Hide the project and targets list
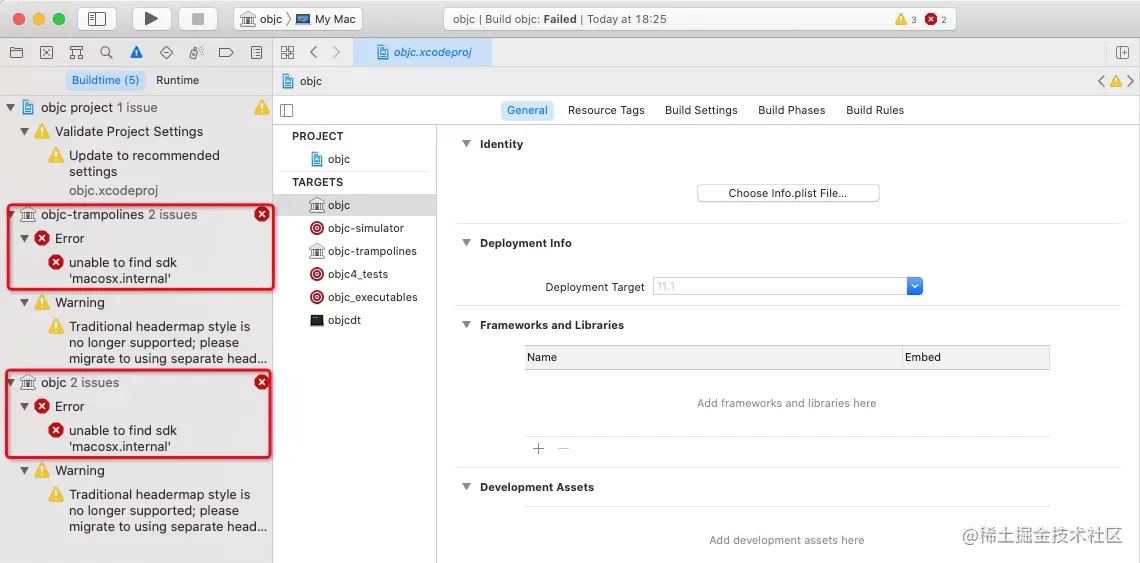 286,111
